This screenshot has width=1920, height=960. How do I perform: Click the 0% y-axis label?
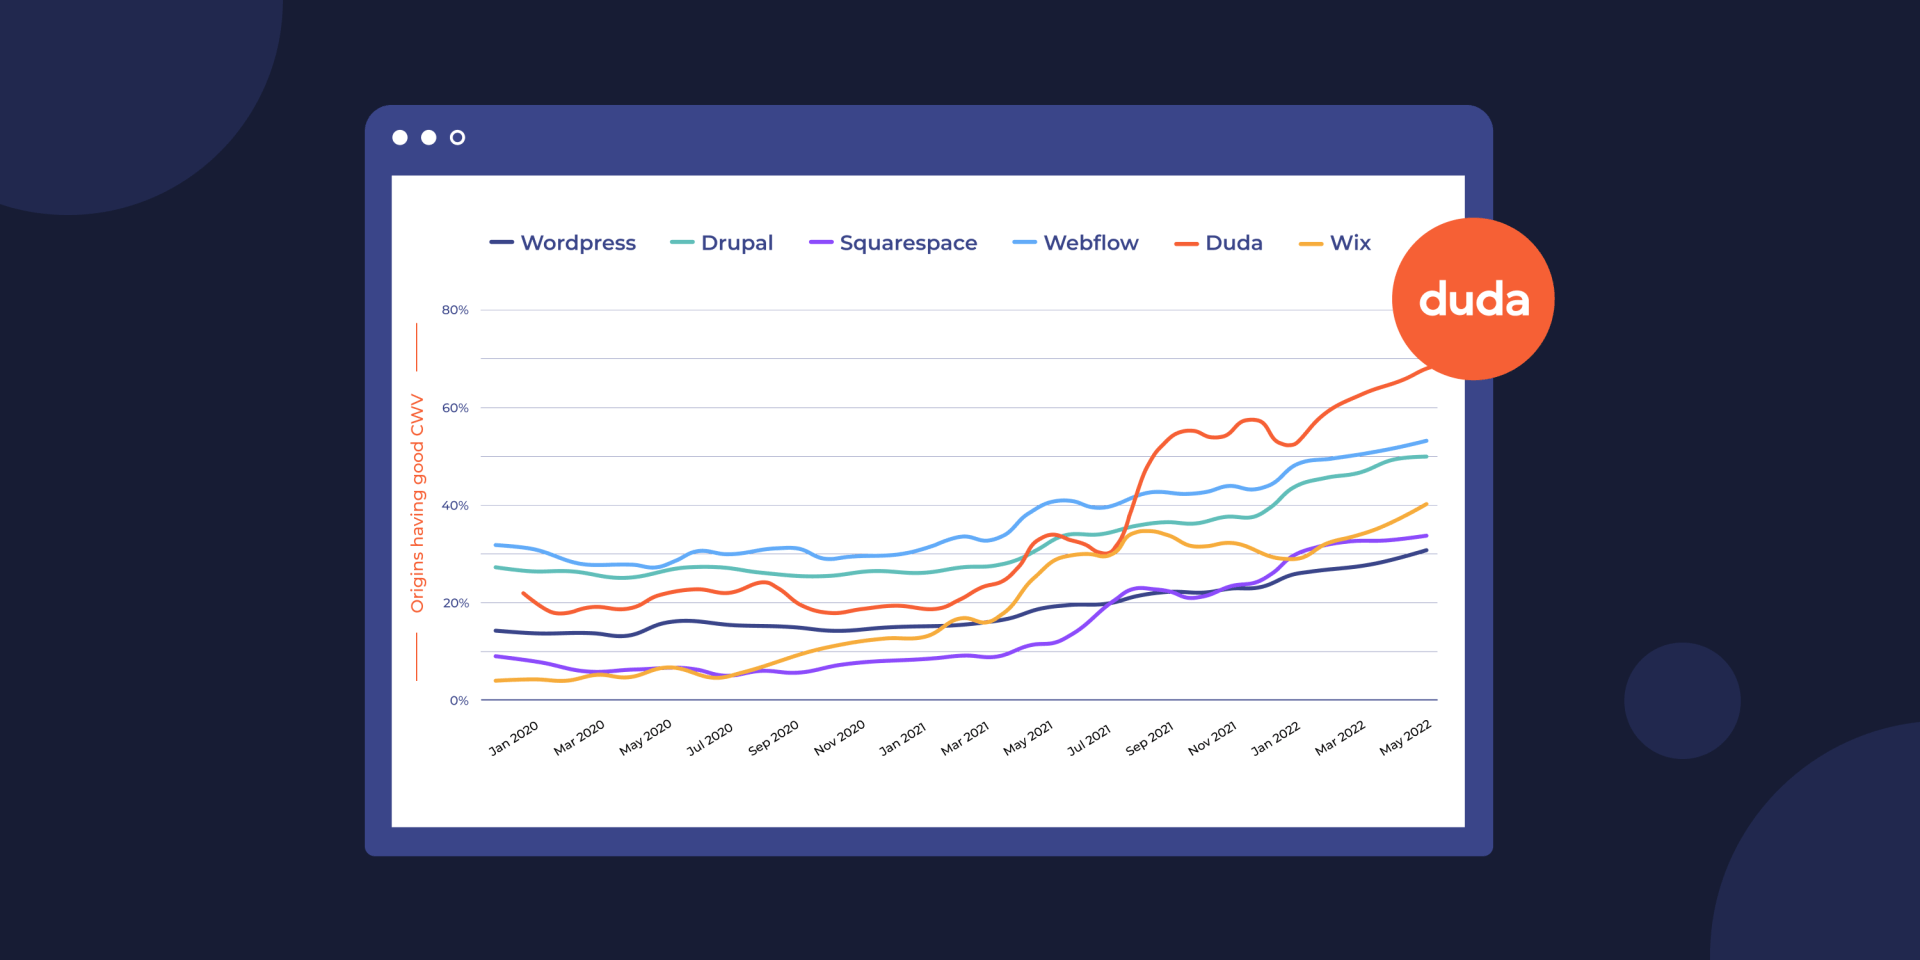coord(459,701)
